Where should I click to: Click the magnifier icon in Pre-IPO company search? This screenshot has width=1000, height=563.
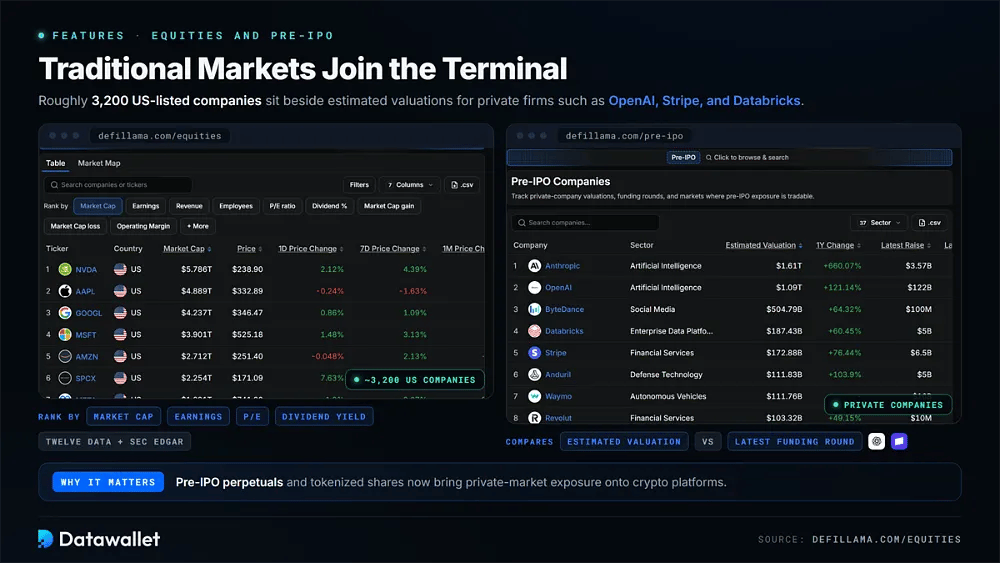click(522, 223)
